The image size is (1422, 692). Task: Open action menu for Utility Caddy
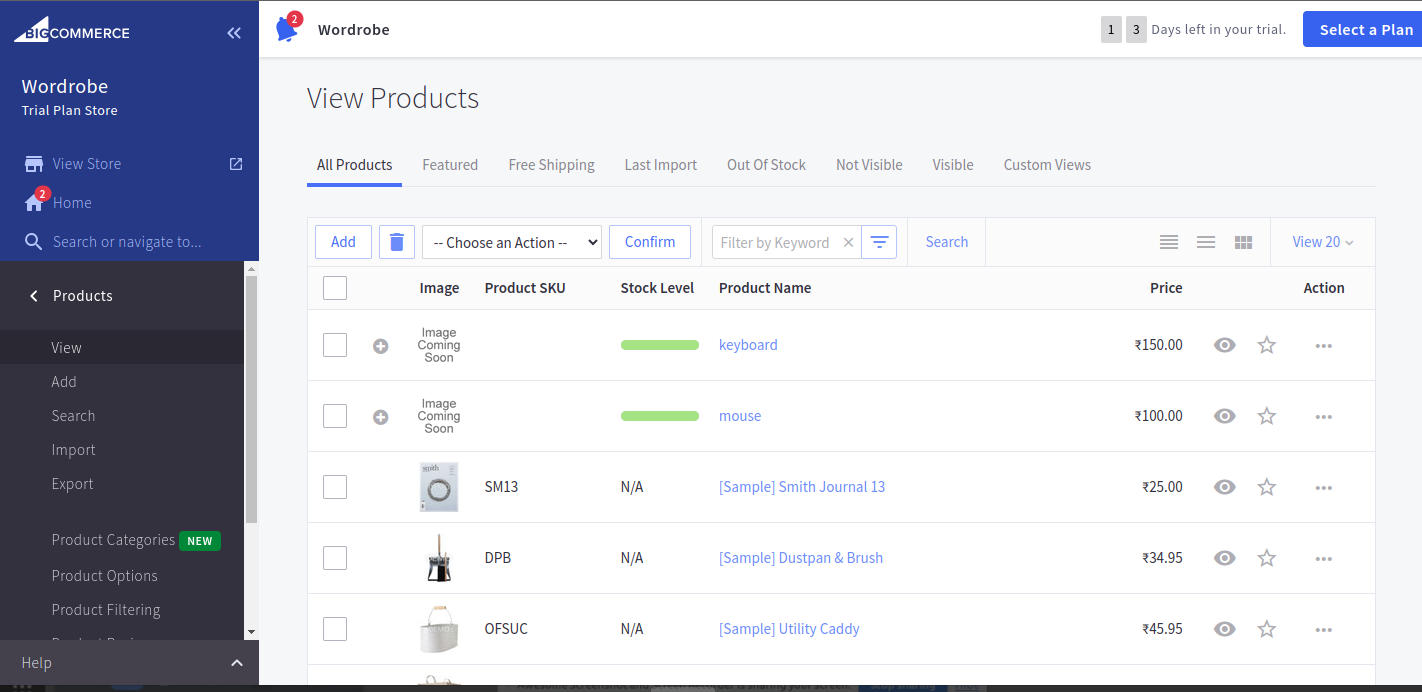(x=1324, y=629)
